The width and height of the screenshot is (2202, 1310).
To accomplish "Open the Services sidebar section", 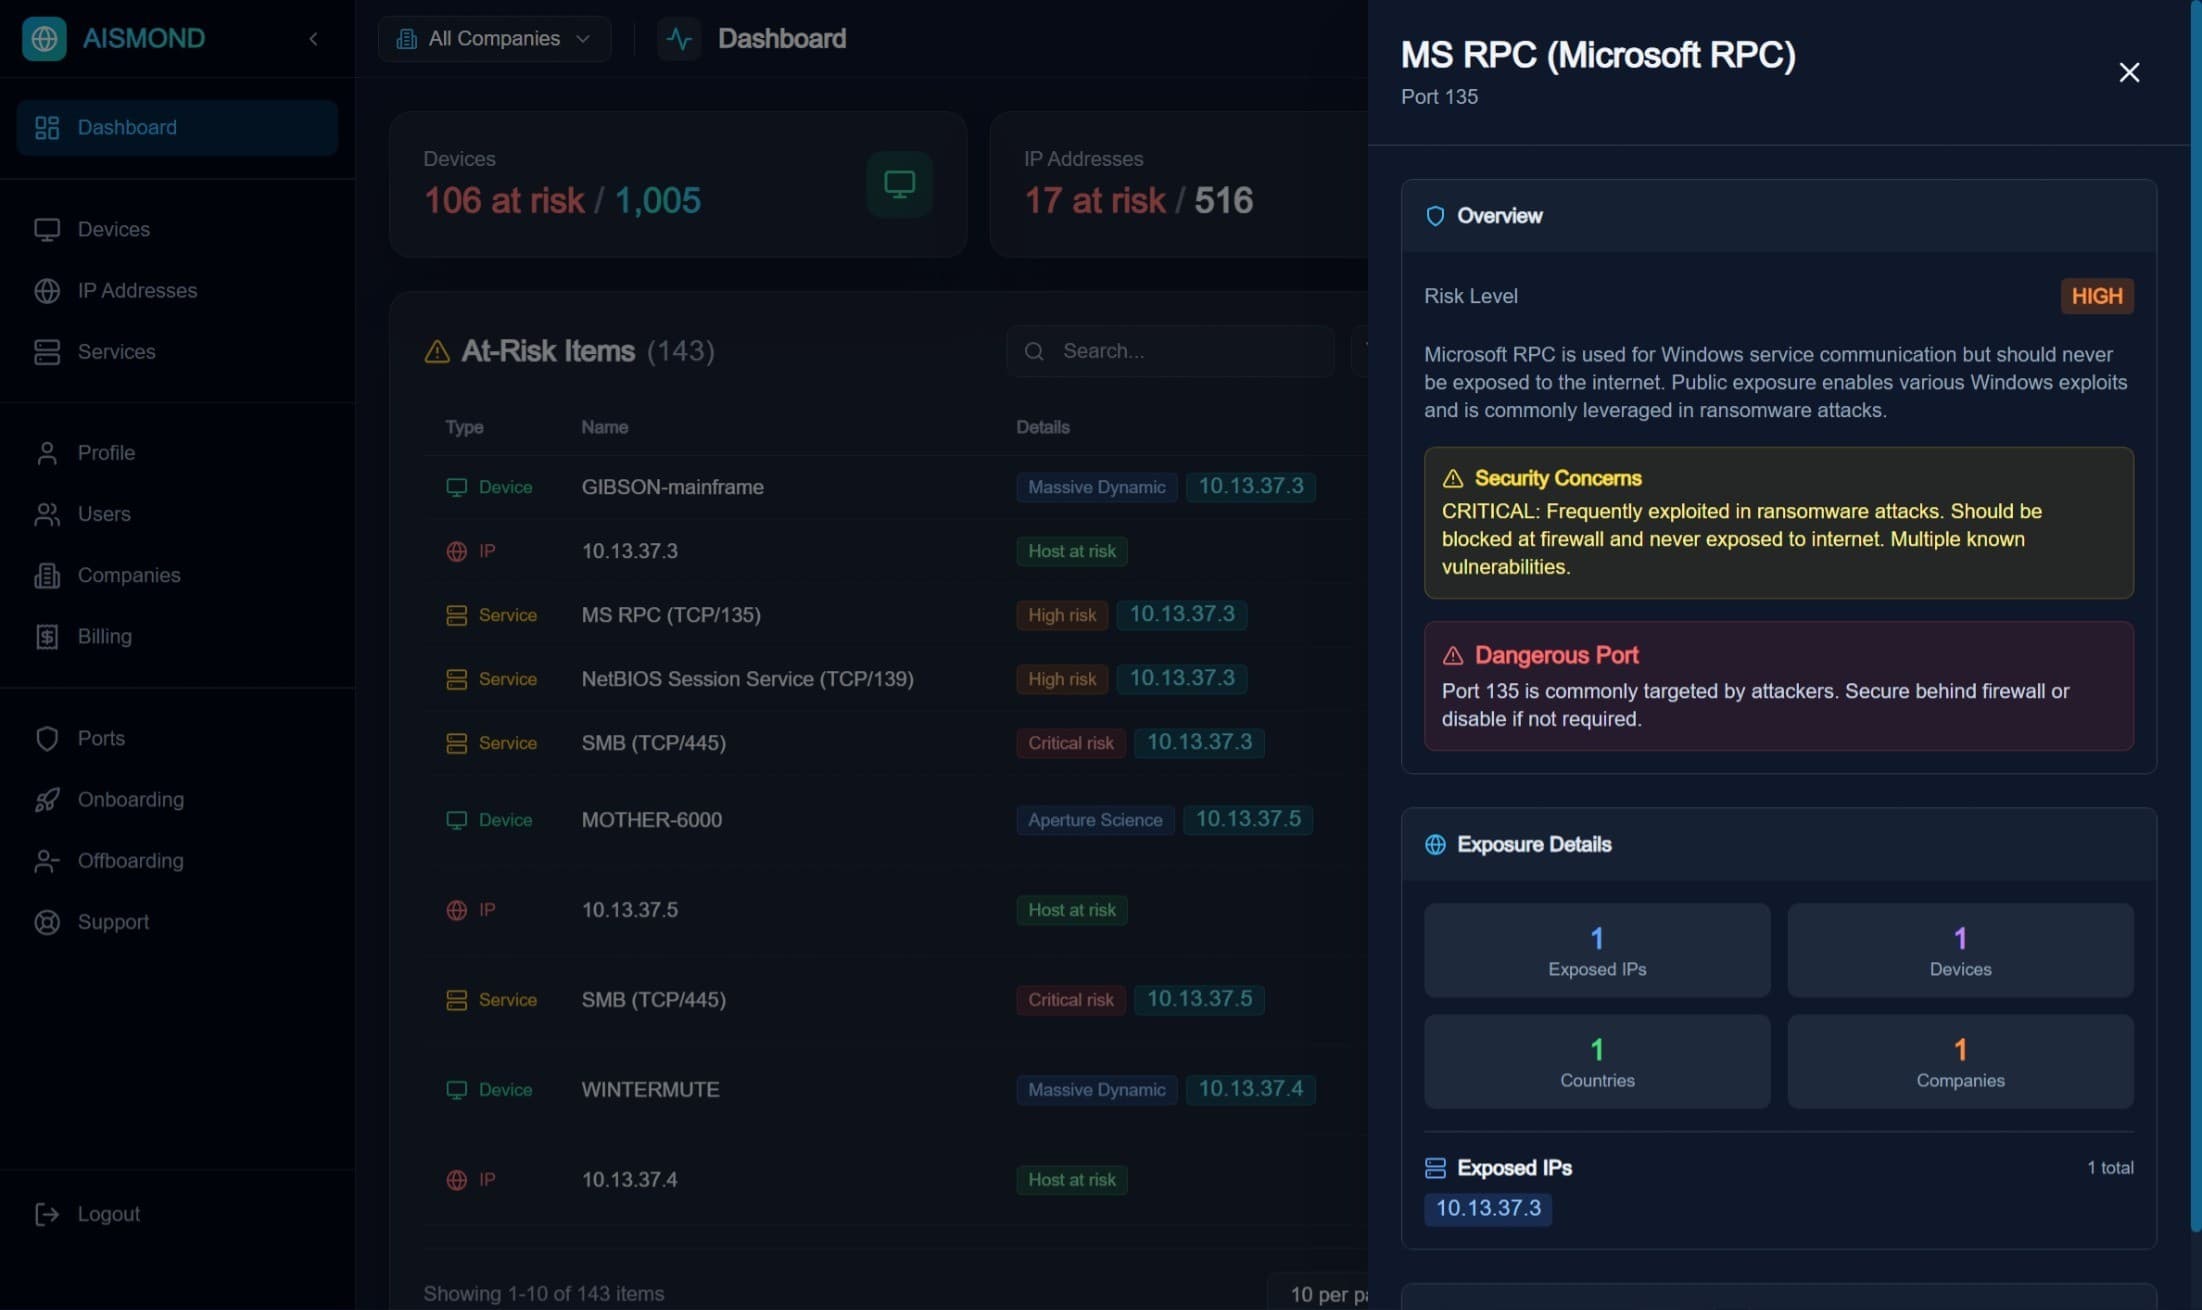I will coord(117,351).
